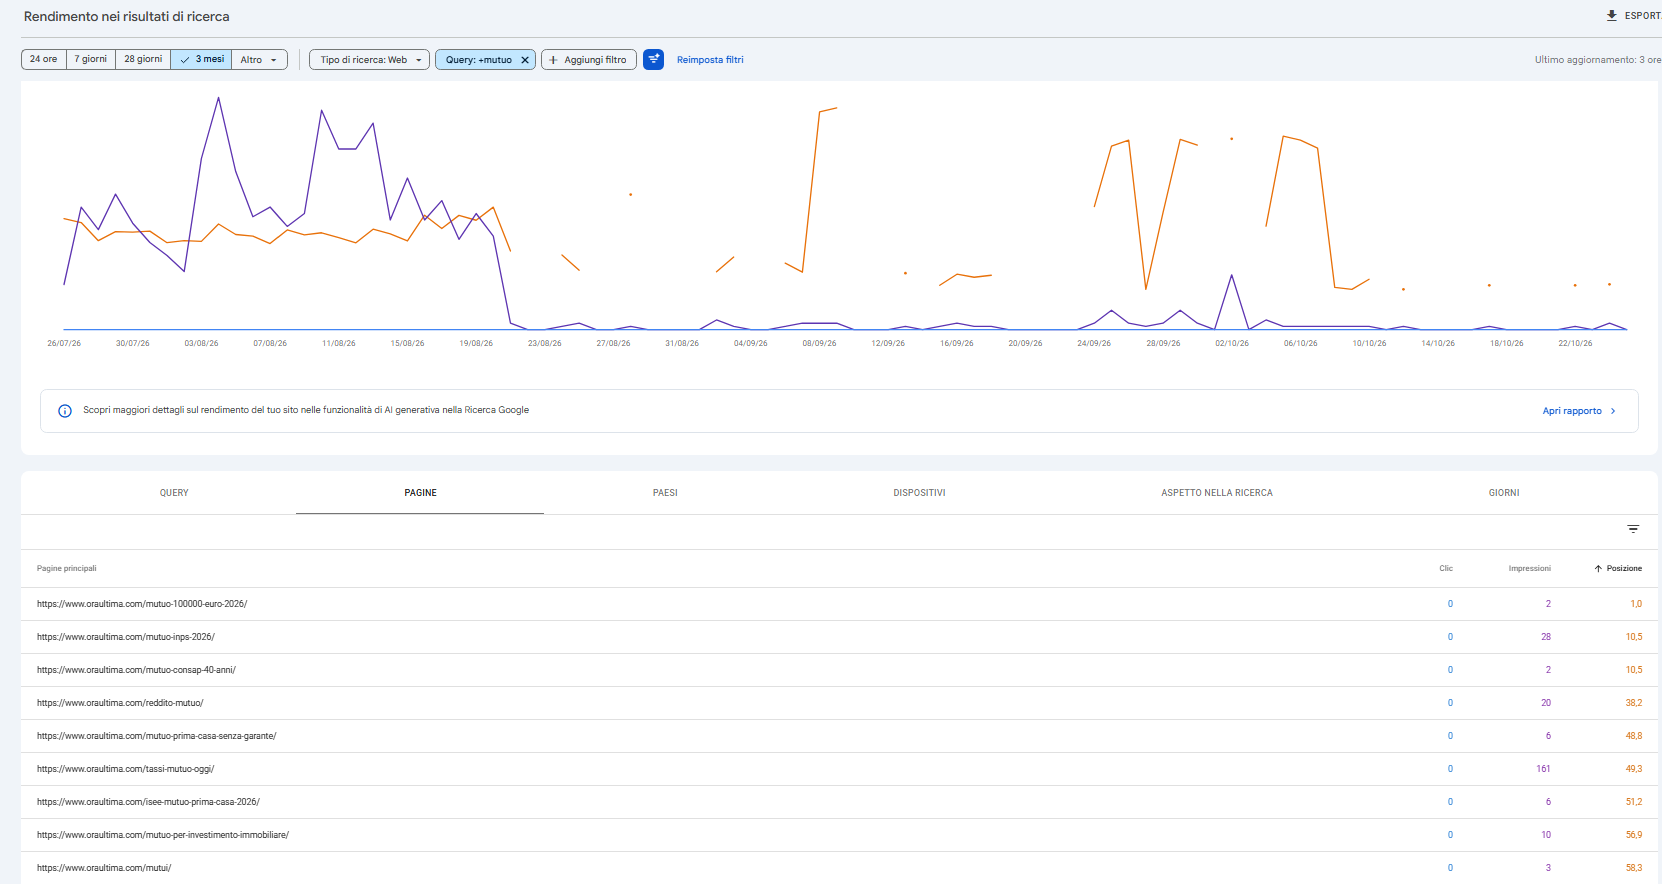Click the table filter rows icon
The height and width of the screenshot is (884, 1662).
pyautogui.click(x=1633, y=529)
